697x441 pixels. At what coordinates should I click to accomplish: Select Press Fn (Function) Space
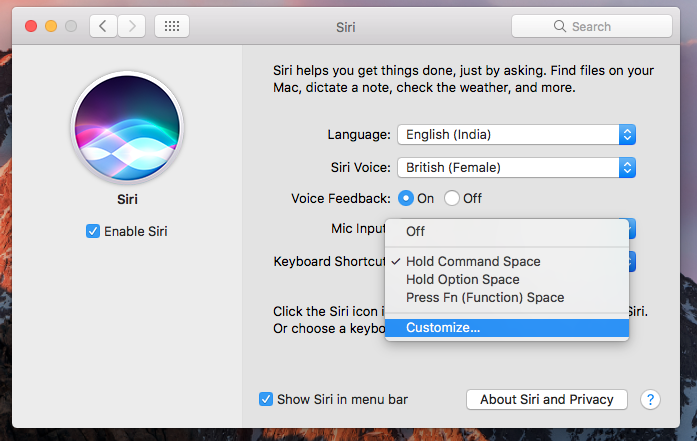[x=507, y=297]
